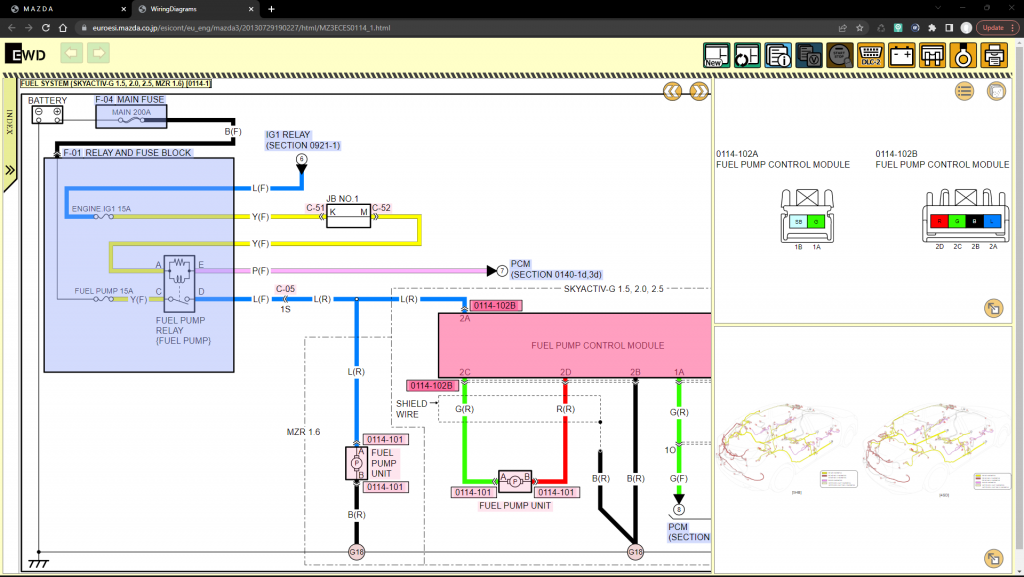Open a new diagram window
This screenshot has width=1024, height=577.
[x=717, y=55]
